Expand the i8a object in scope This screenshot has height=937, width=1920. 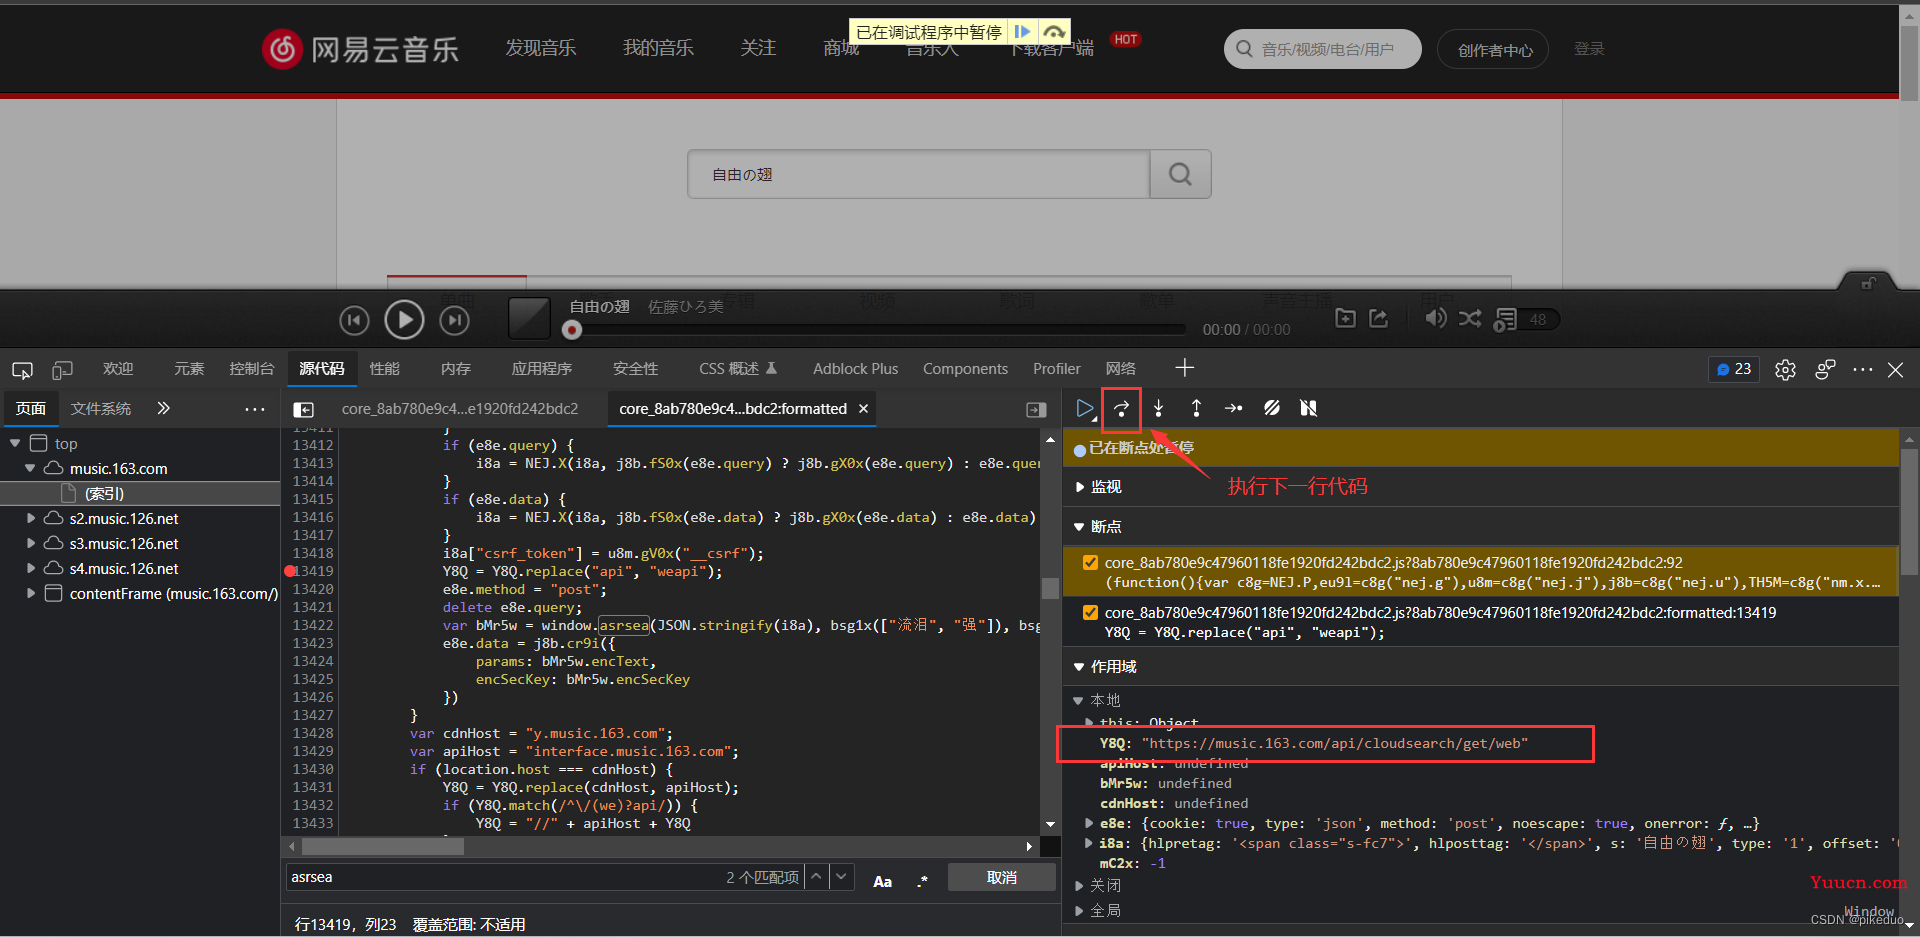(1089, 843)
